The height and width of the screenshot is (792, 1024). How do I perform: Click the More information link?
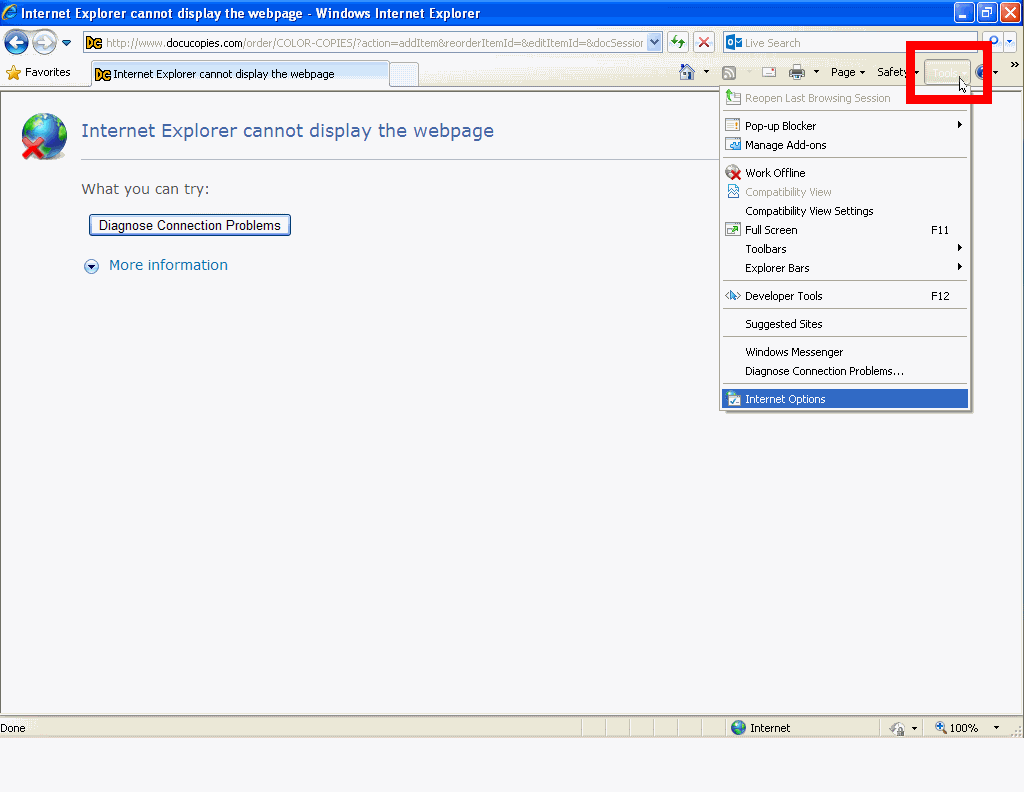168,265
